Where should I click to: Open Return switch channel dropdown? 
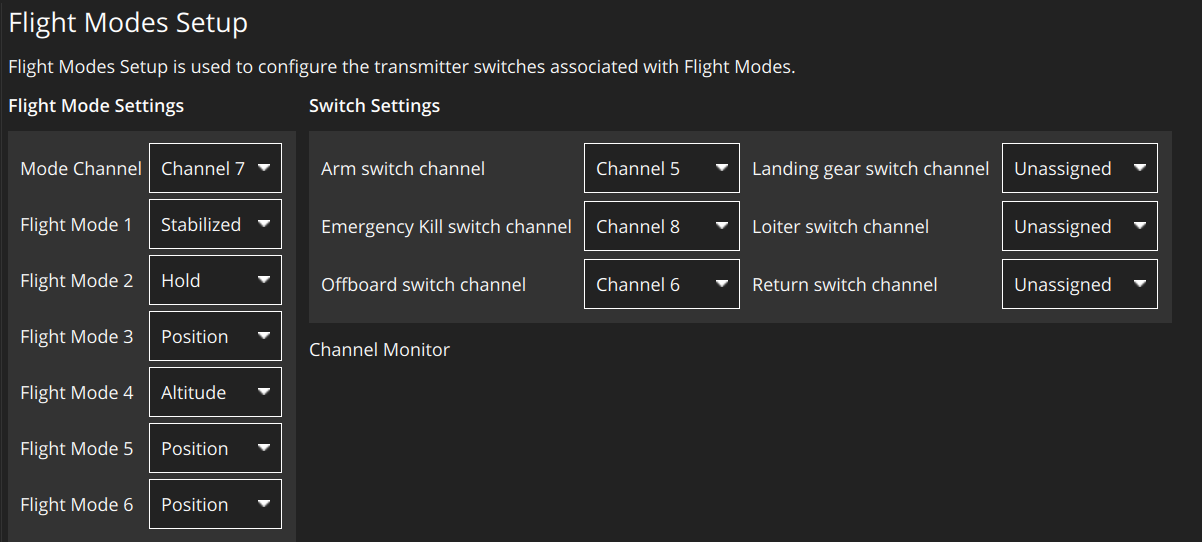pyautogui.click(x=1080, y=284)
